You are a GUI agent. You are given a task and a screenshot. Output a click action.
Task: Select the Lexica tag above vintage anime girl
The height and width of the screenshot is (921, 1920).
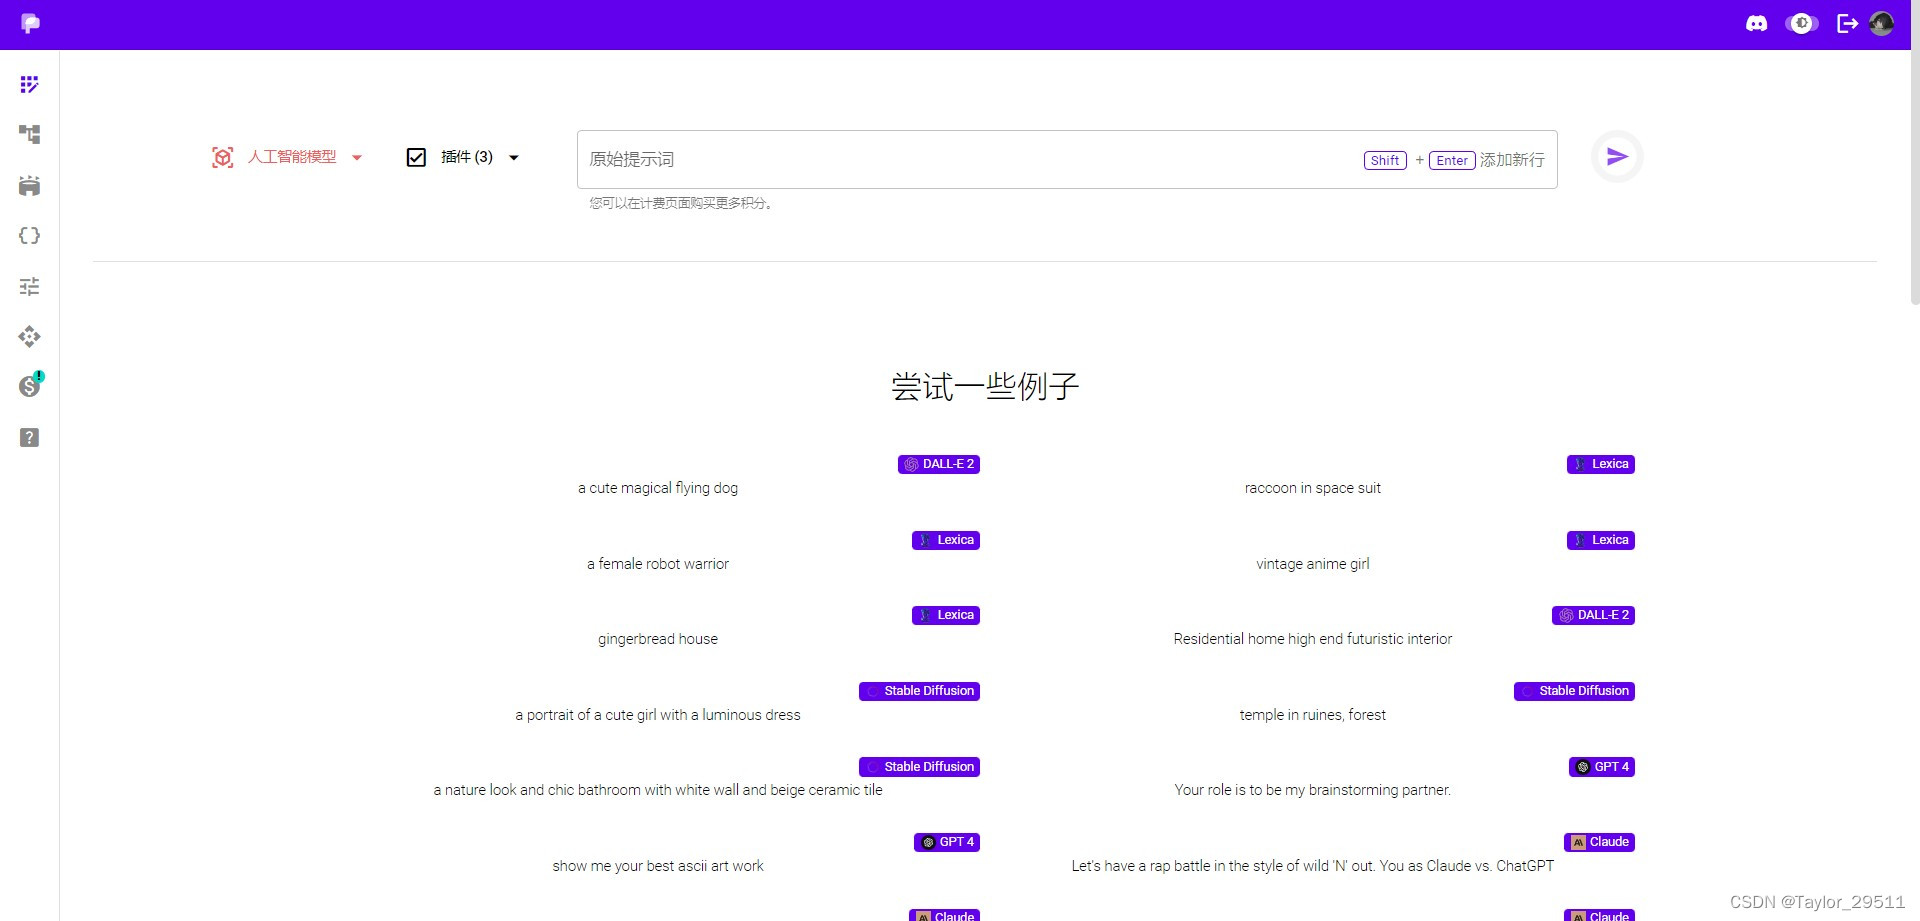[x=1601, y=540]
